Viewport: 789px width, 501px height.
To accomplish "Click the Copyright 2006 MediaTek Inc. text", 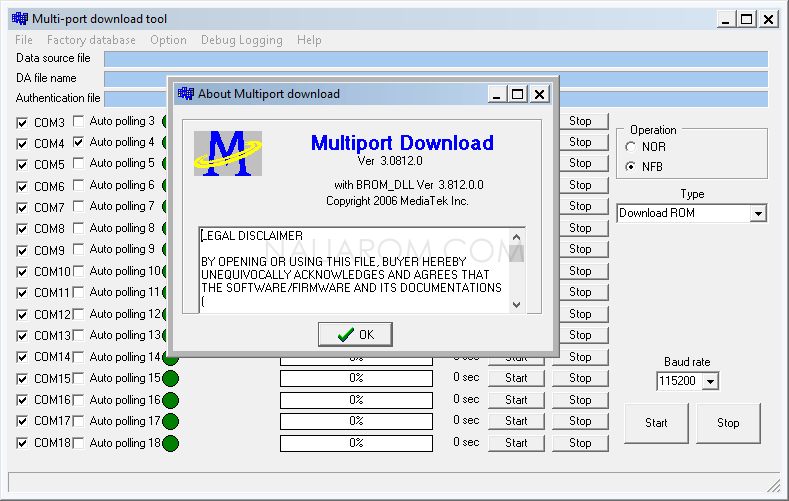I will point(397,201).
